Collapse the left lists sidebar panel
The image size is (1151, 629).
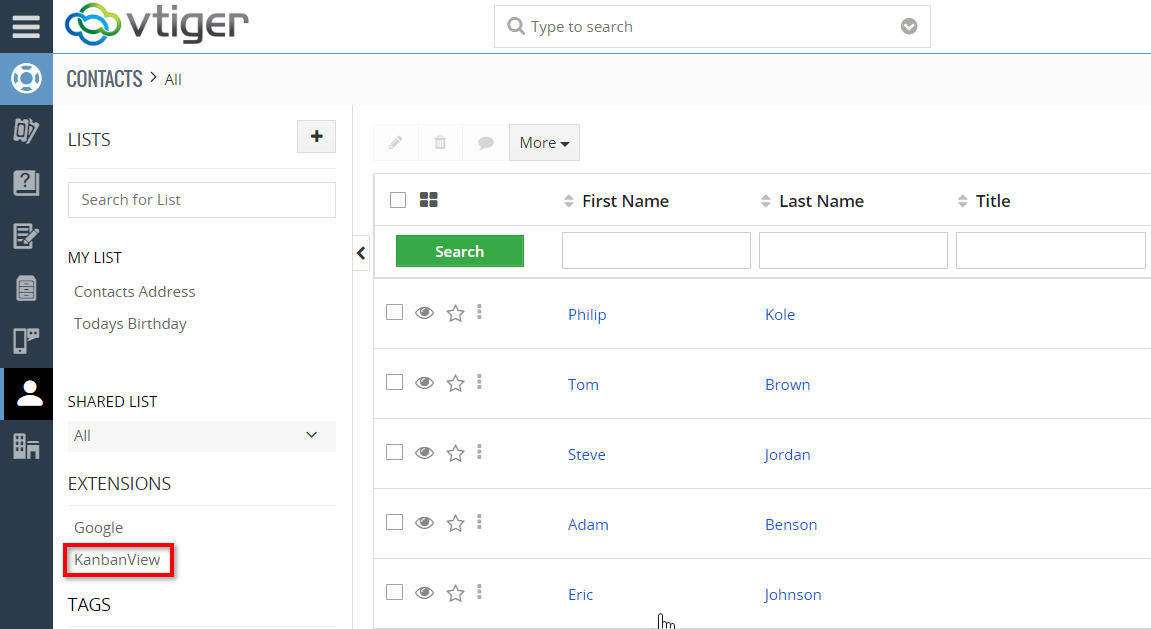(x=360, y=253)
